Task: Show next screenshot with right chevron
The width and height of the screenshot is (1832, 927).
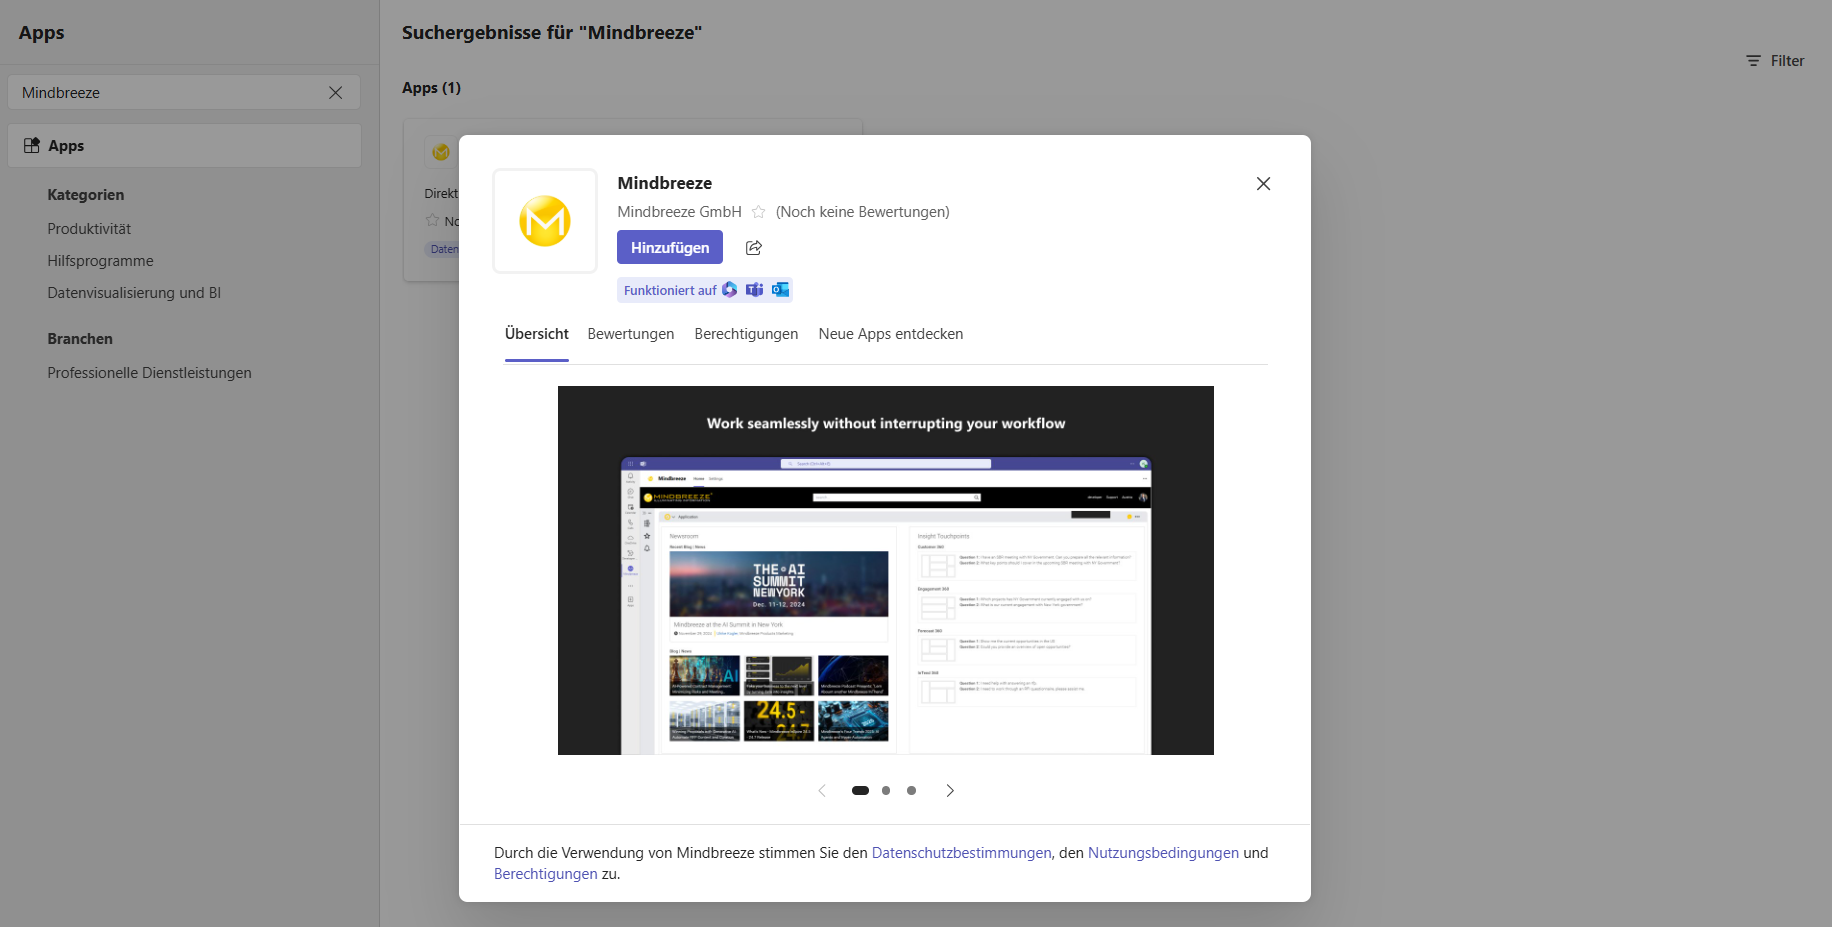Action: click(950, 791)
